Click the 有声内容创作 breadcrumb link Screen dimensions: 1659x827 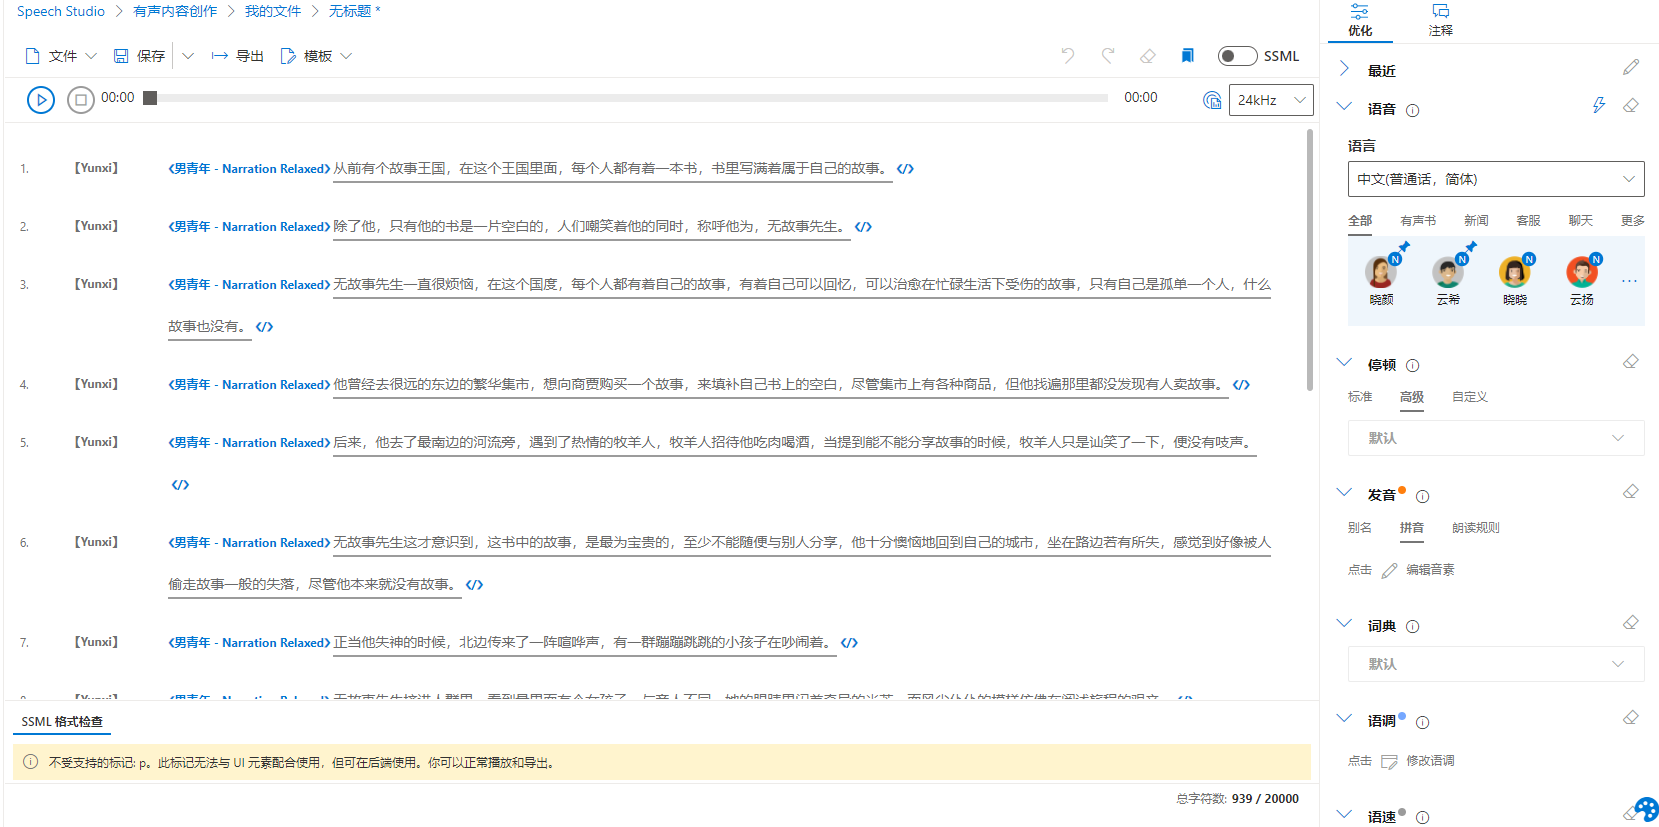(x=175, y=11)
